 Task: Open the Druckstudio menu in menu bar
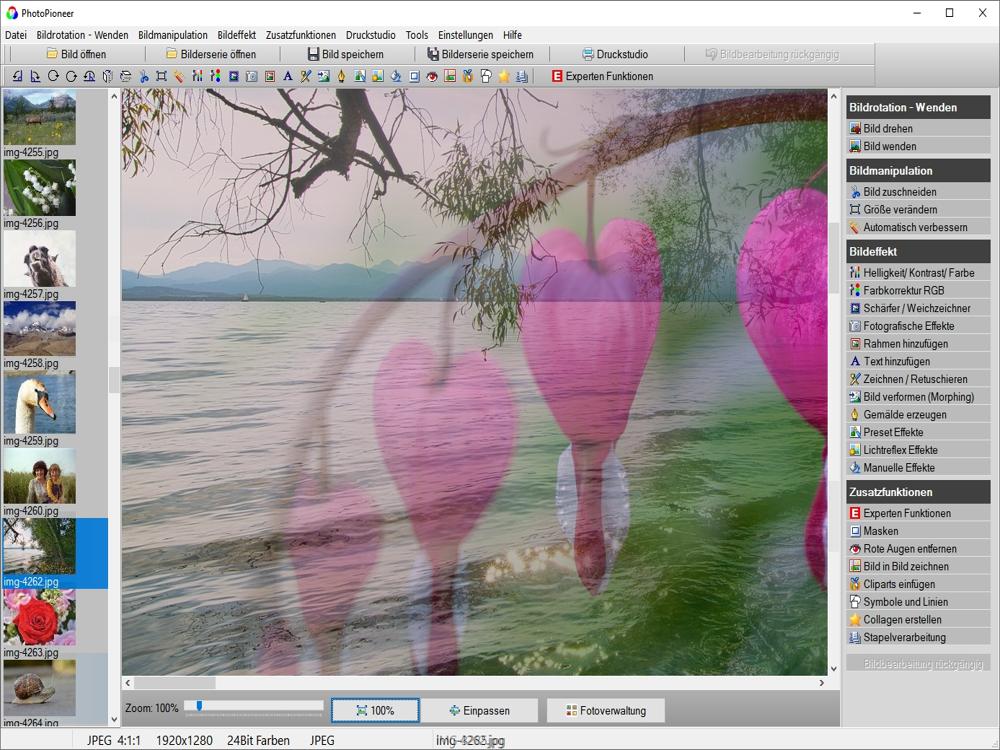click(x=370, y=35)
